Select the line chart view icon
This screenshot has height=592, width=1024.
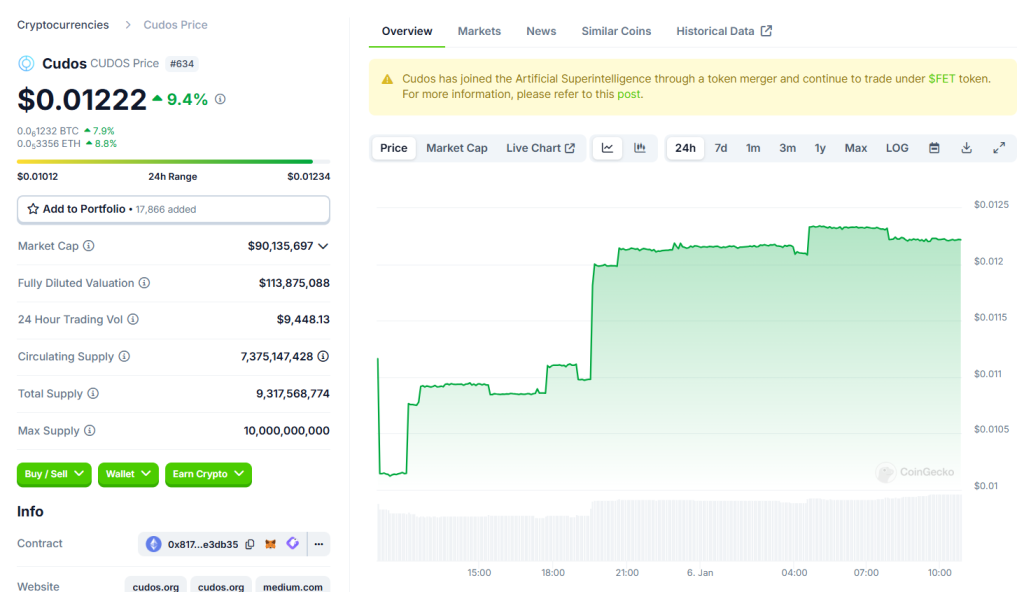tap(607, 148)
